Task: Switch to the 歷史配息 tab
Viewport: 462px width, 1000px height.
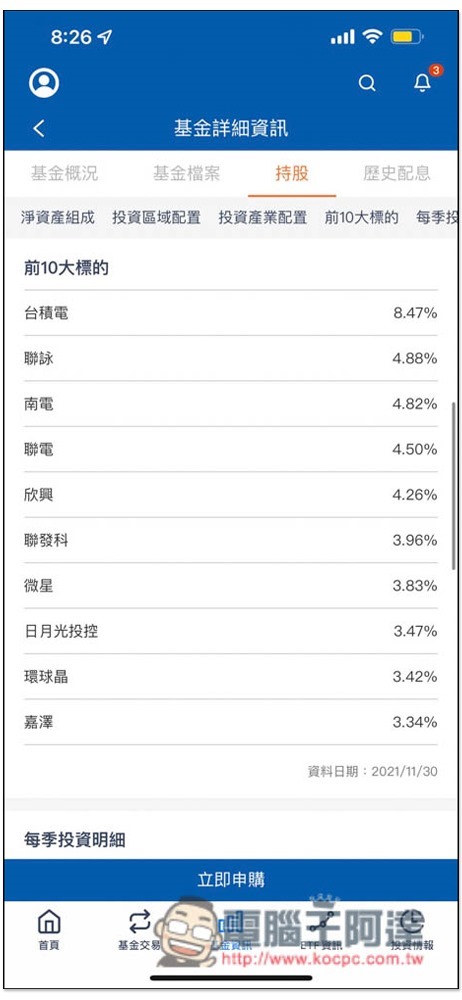Action: tap(397, 173)
